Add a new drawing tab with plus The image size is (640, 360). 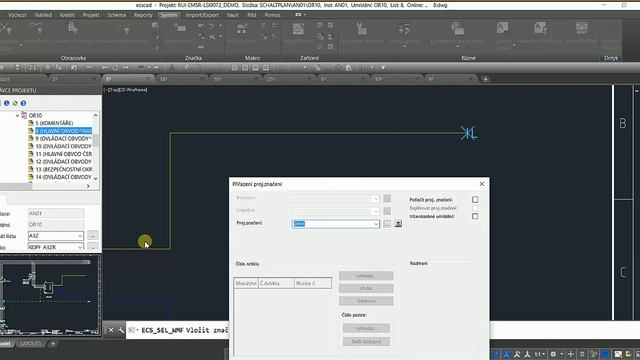pos(485,79)
